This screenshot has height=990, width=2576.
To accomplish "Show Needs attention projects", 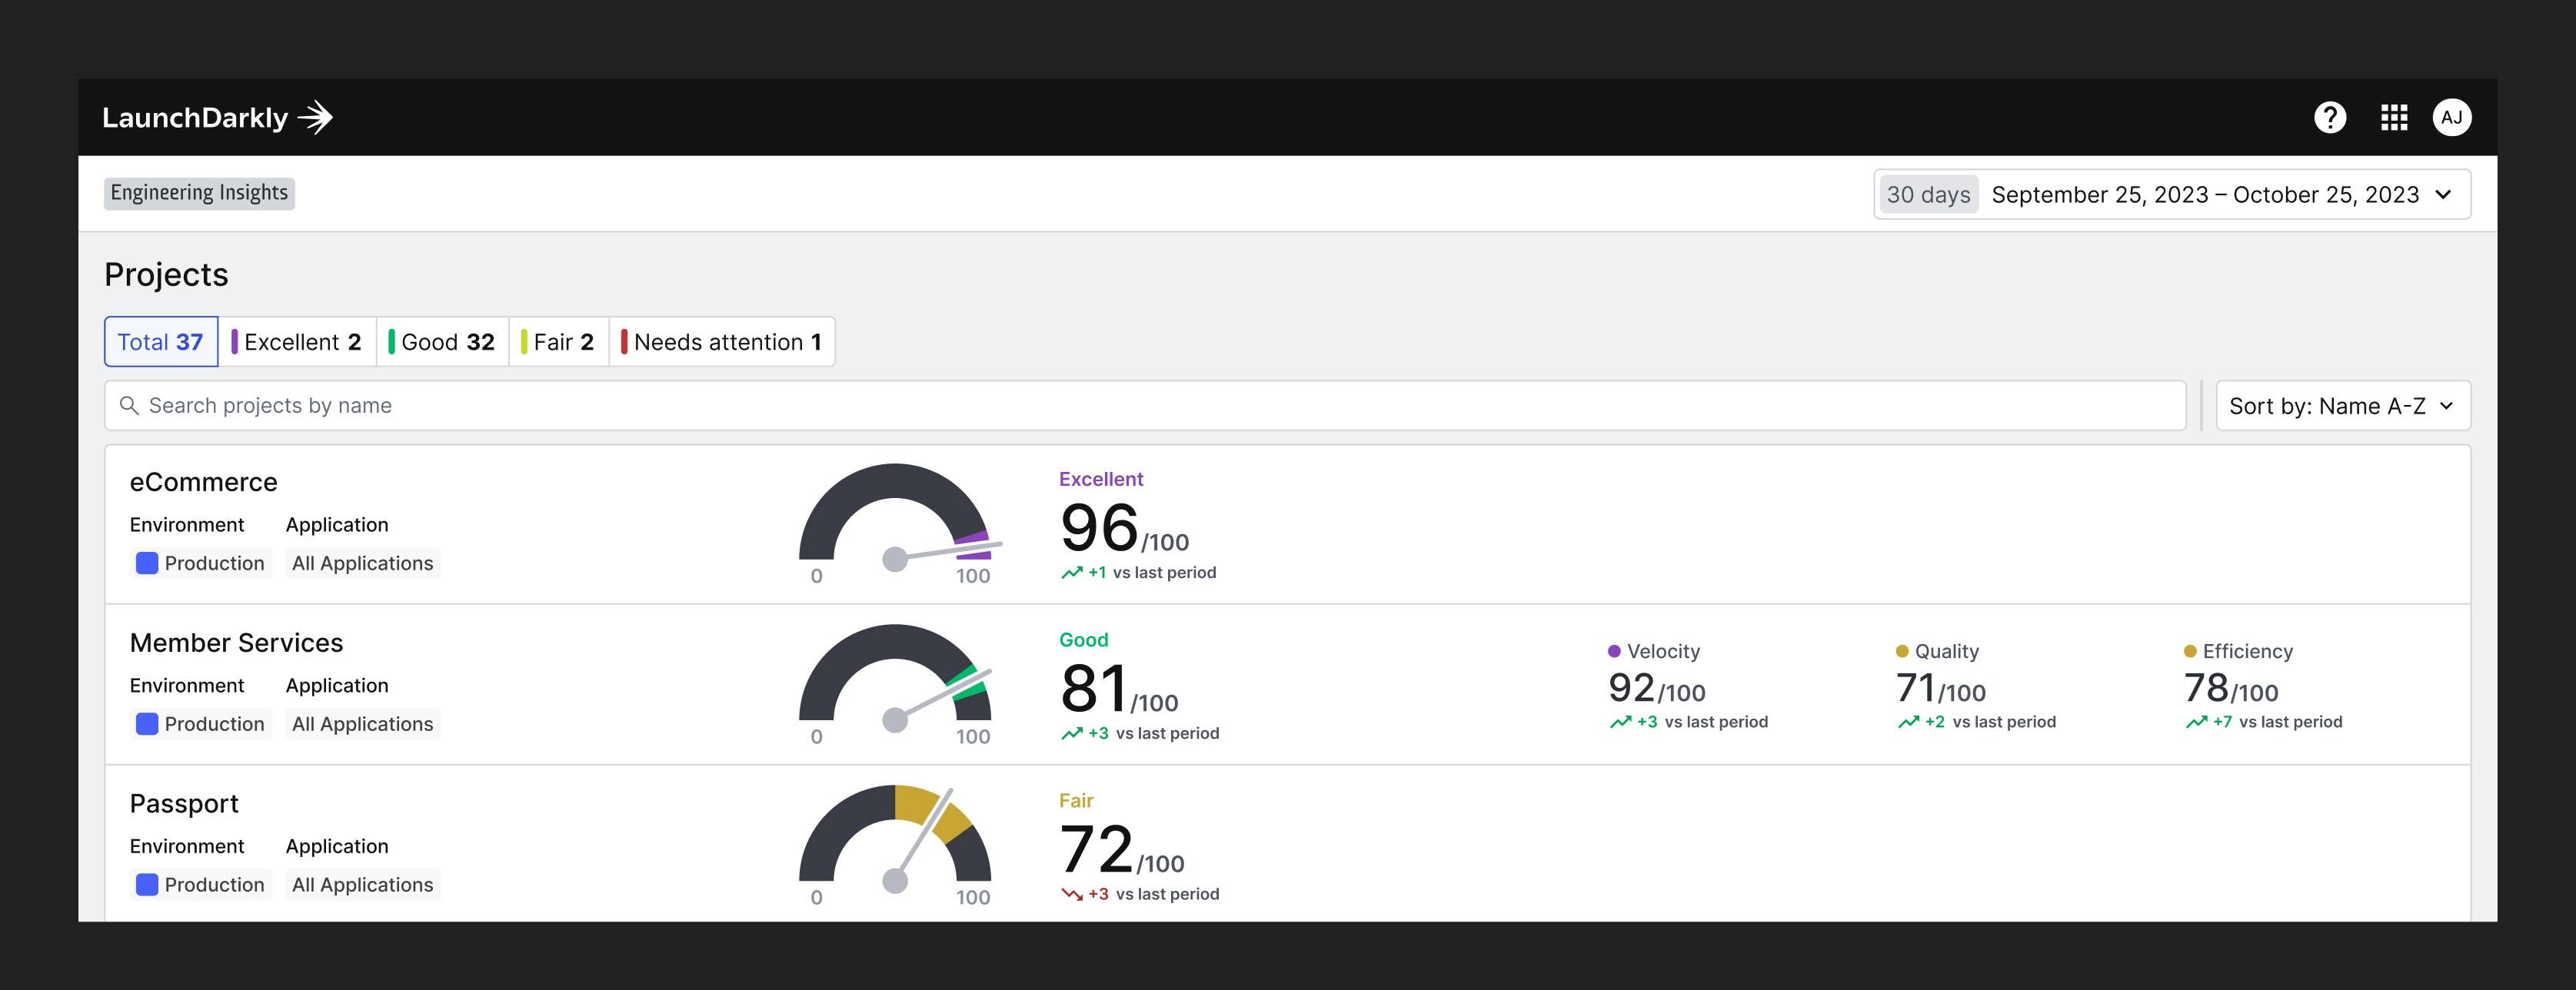I will point(721,342).
